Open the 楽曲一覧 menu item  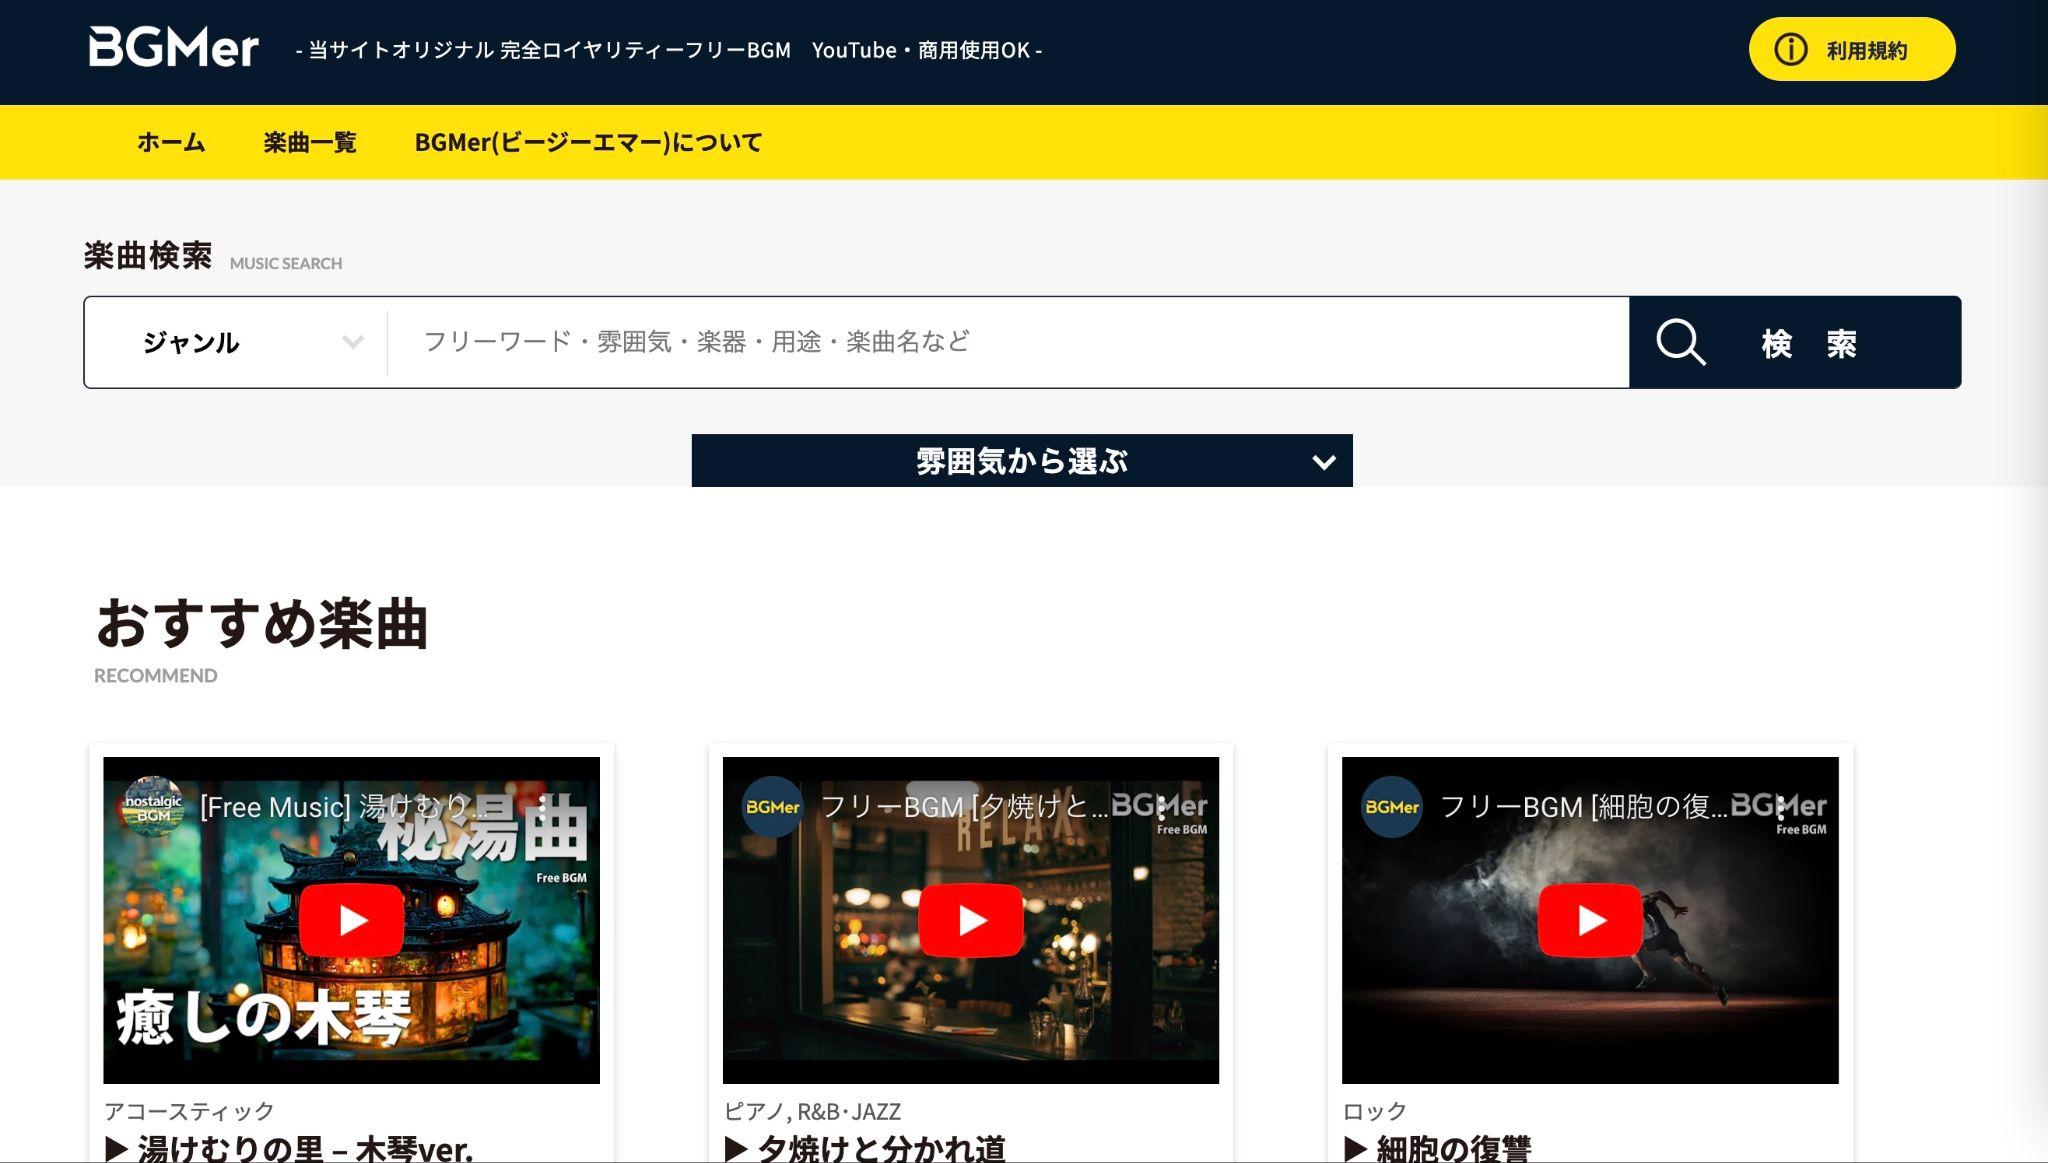point(310,143)
